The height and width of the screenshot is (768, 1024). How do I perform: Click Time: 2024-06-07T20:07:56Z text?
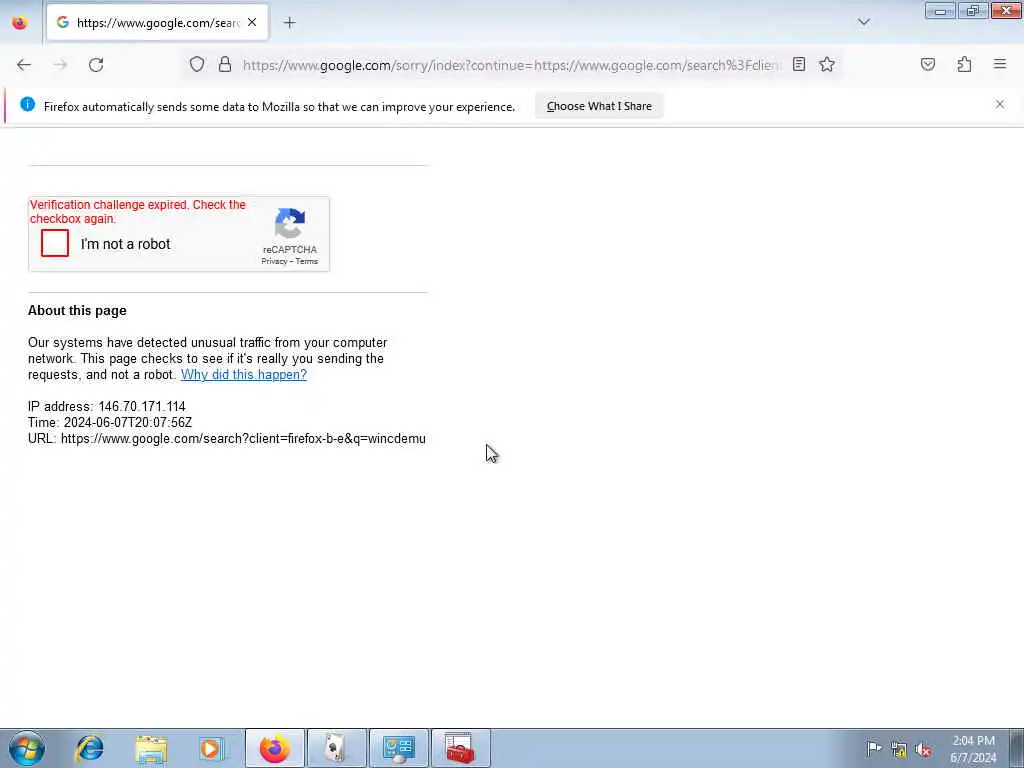coord(110,423)
